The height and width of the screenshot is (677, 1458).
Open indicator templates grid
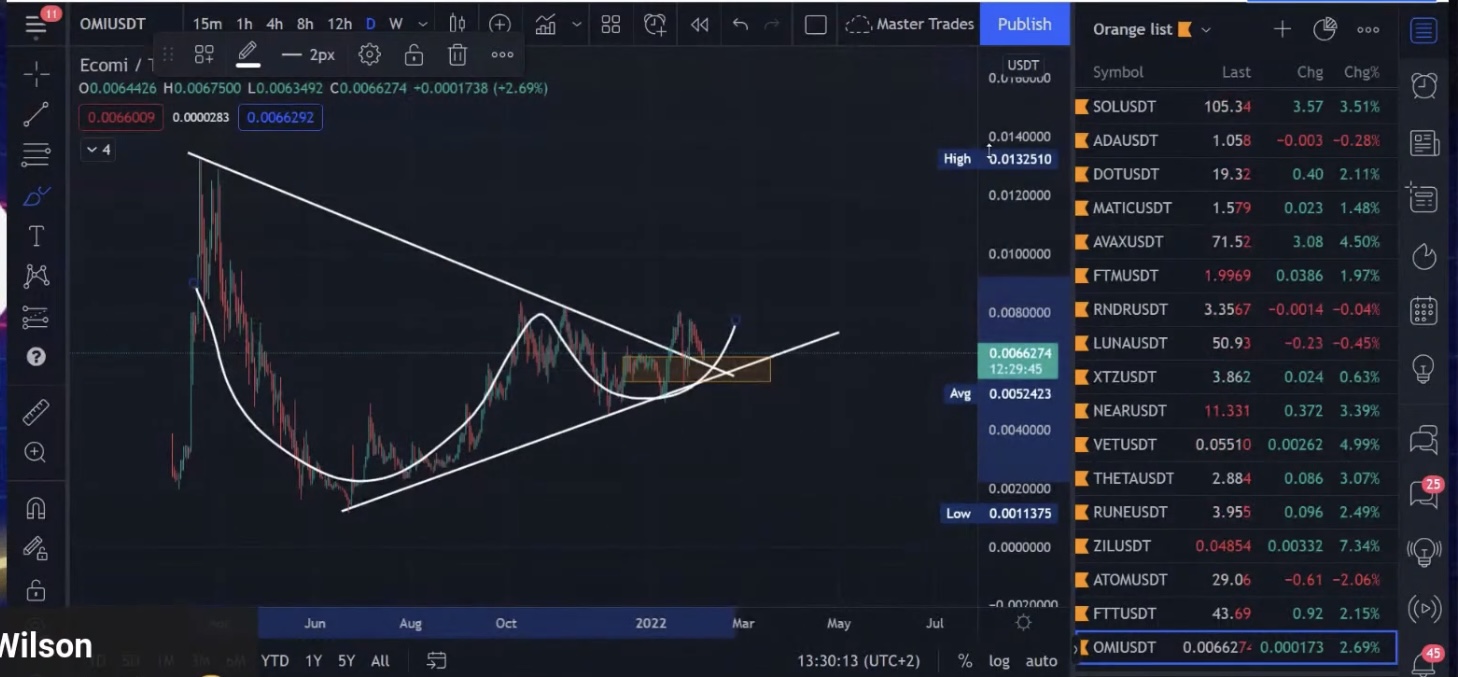tap(610, 24)
